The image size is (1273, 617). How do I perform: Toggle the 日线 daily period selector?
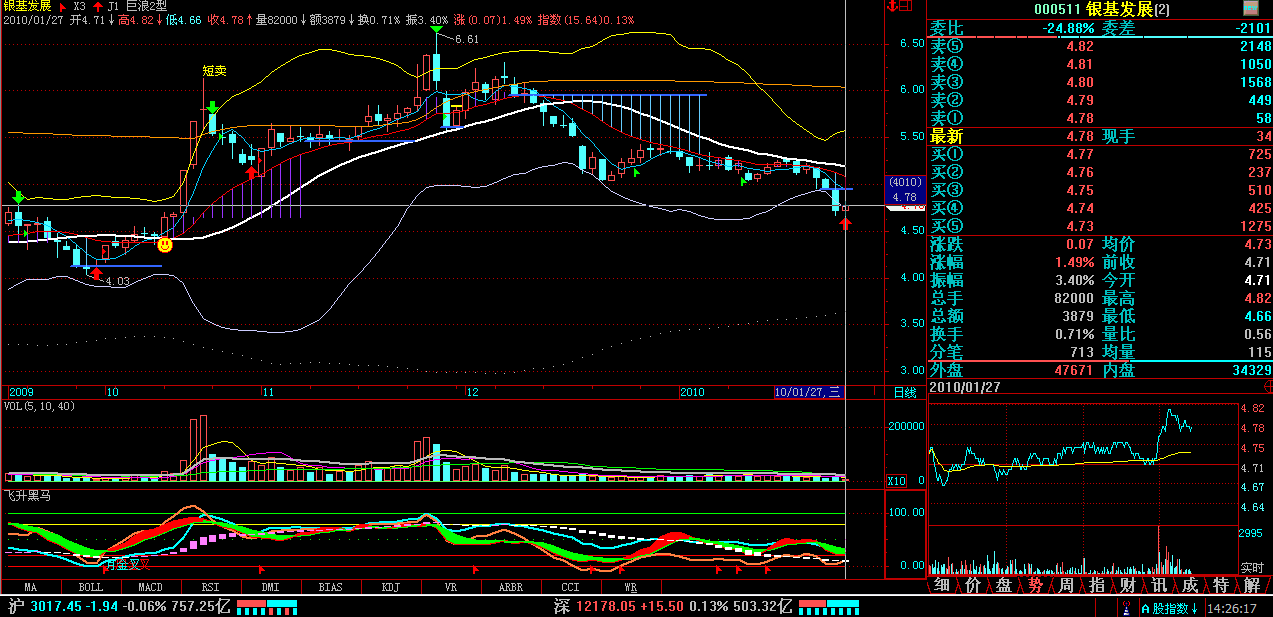click(x=904, y=392)
